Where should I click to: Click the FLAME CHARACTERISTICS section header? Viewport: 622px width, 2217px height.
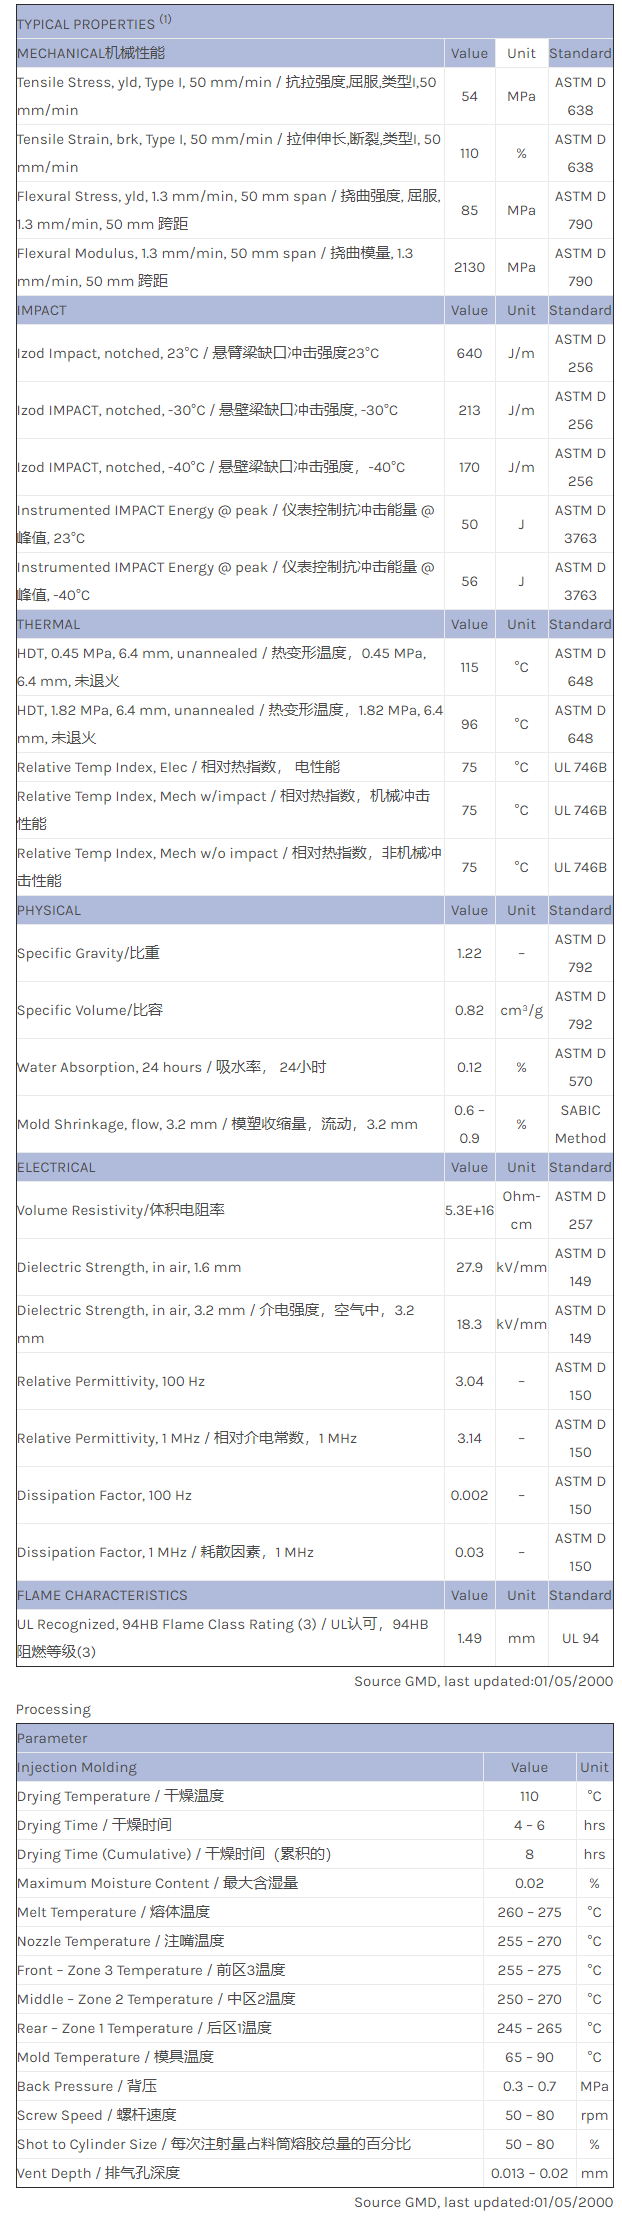pos(102,1595)
